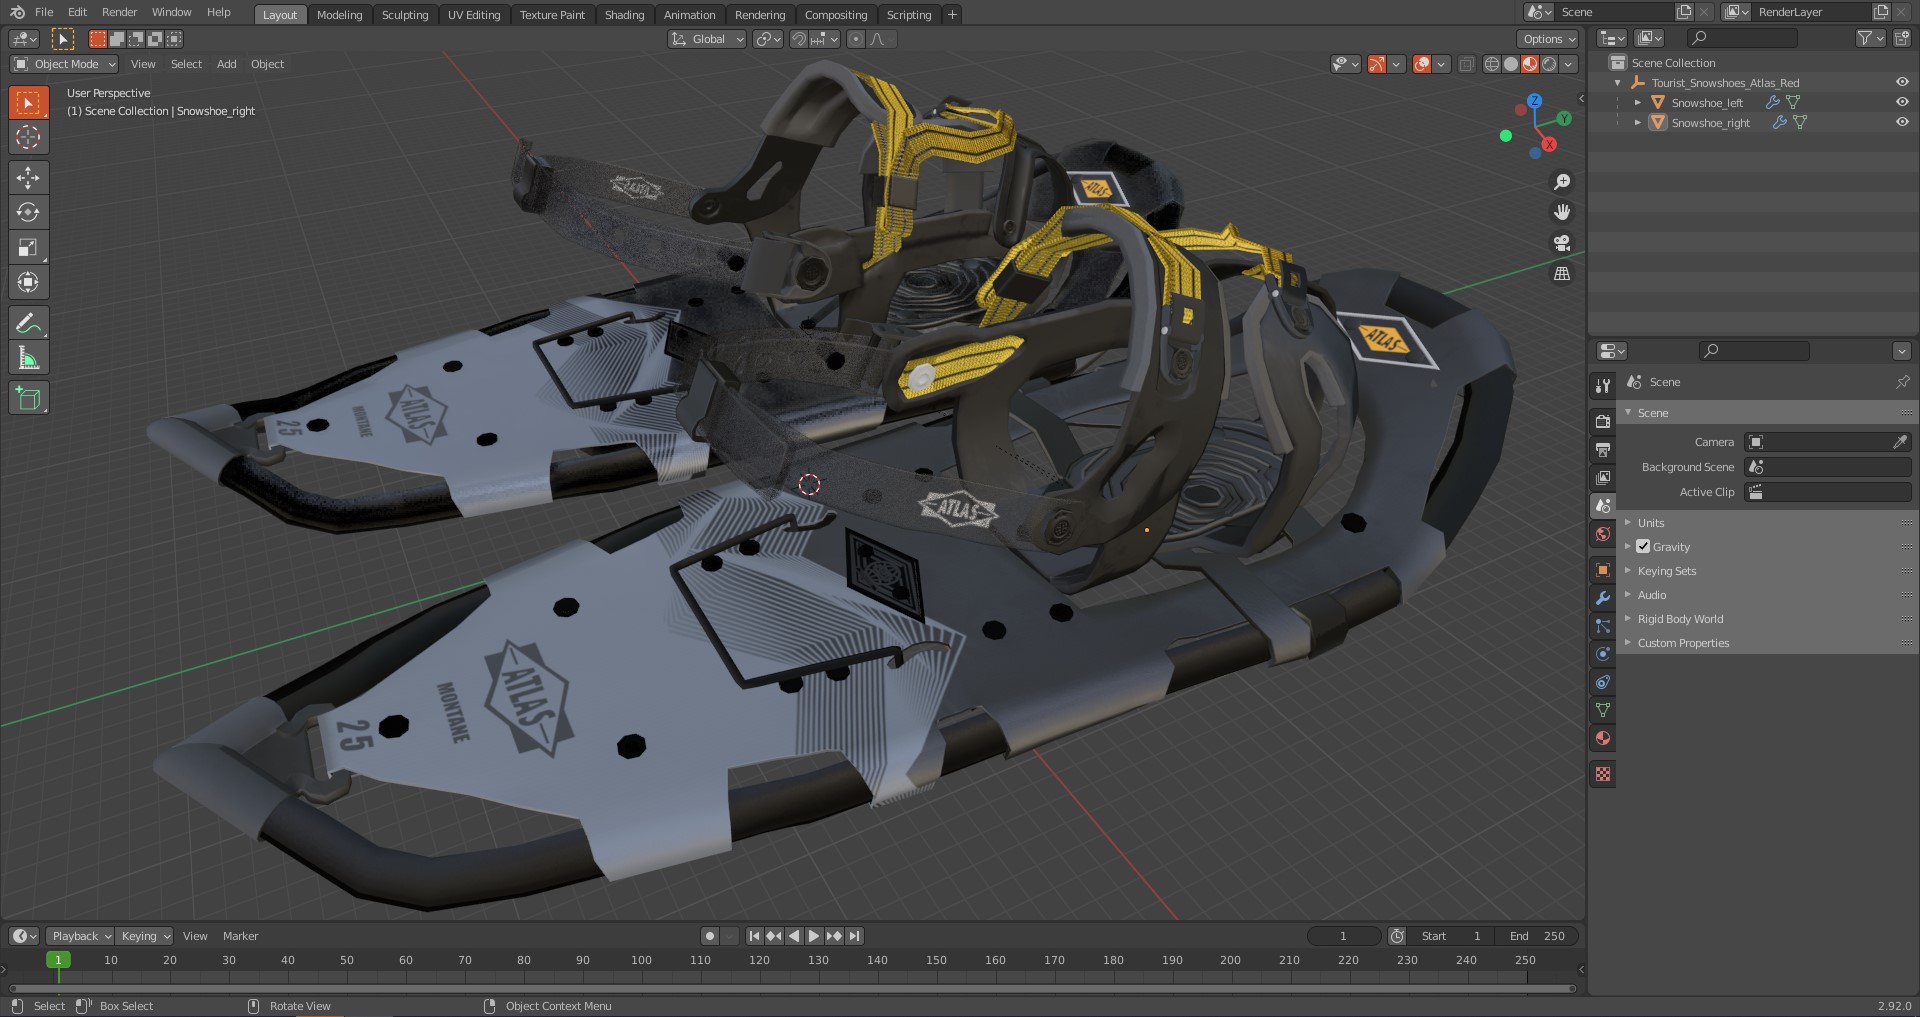This screenshot has width=1920, height=1017.
Task: Switch to rendered shading mode
Action: click(1549, 64)
